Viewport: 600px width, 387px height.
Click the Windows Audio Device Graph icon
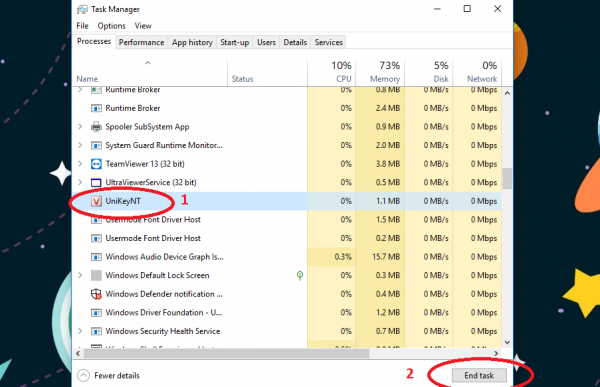tap(96, 257)
